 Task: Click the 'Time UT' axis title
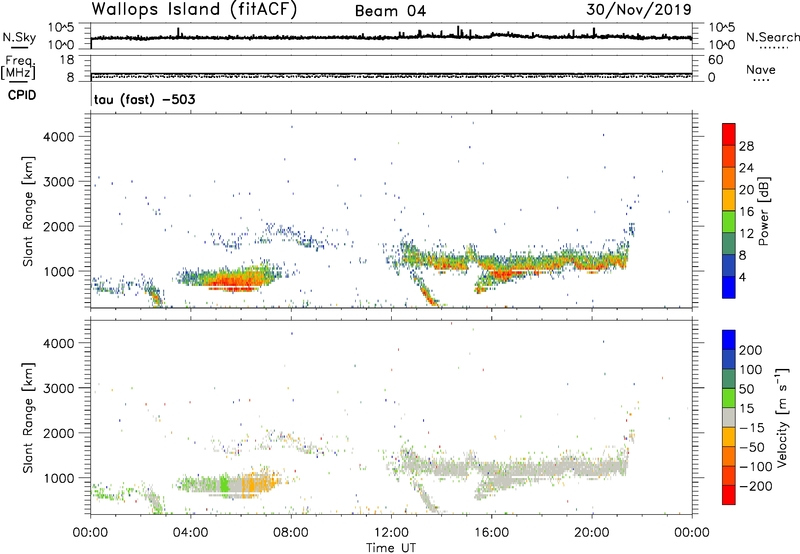[x=391, y=547]
